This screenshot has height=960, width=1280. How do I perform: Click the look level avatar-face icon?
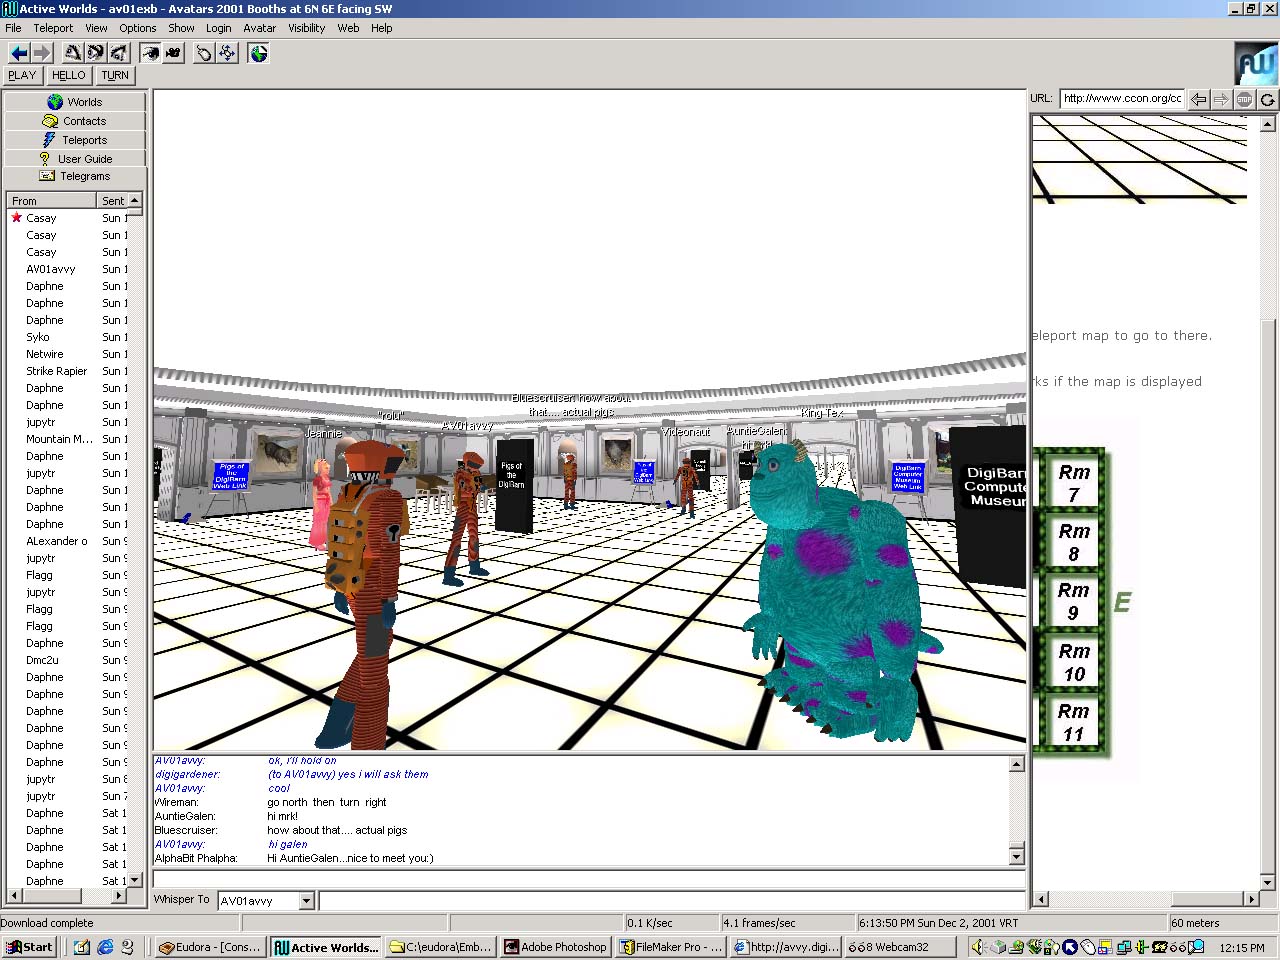(96, 53)
